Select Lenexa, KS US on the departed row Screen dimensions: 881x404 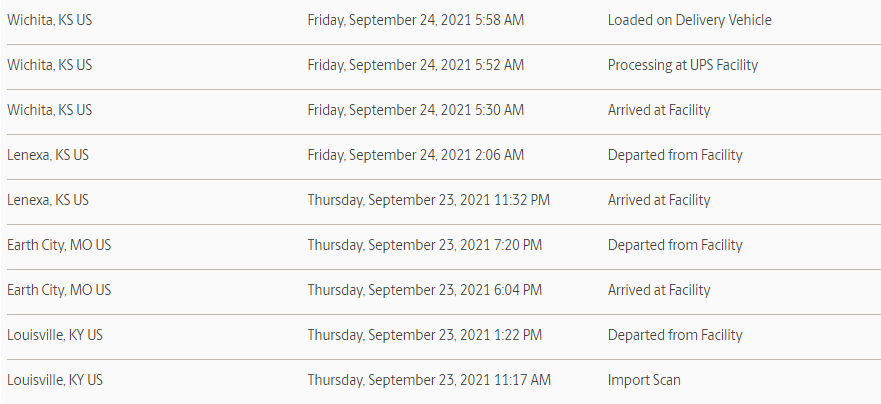(x=48, y=155)
